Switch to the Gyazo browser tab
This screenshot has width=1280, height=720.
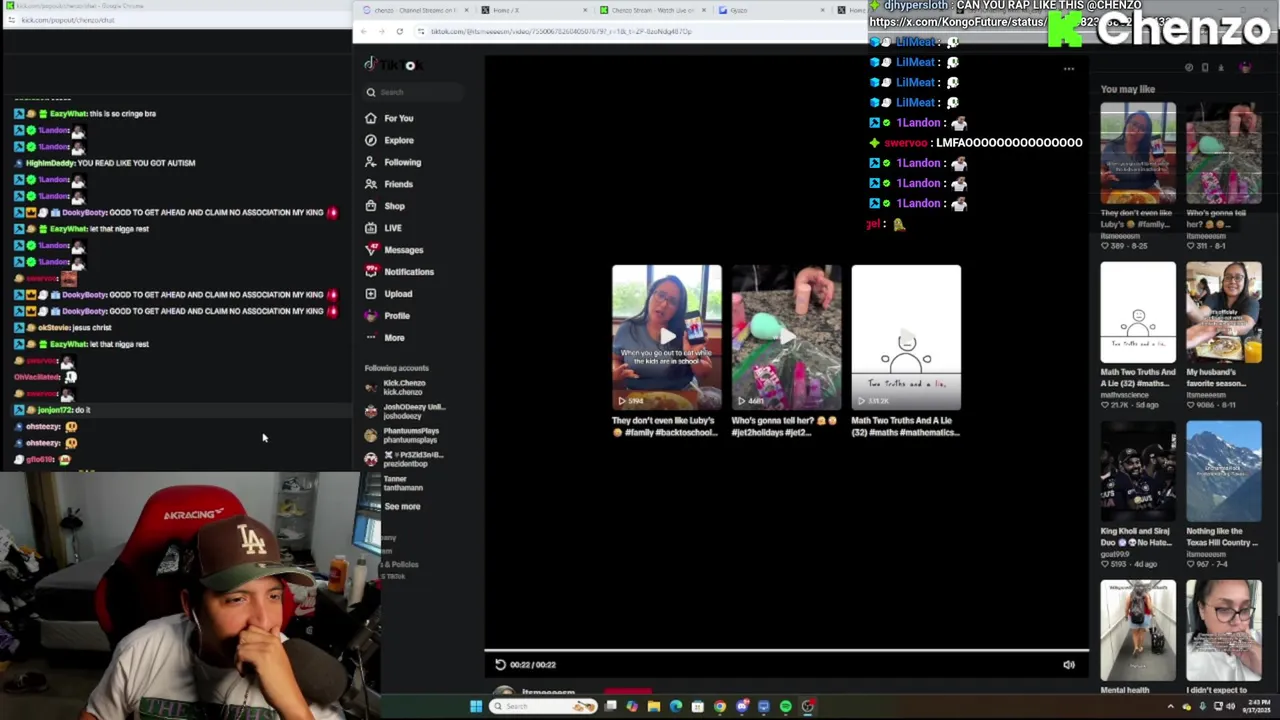pyautogui.click(x=770, y=10)
